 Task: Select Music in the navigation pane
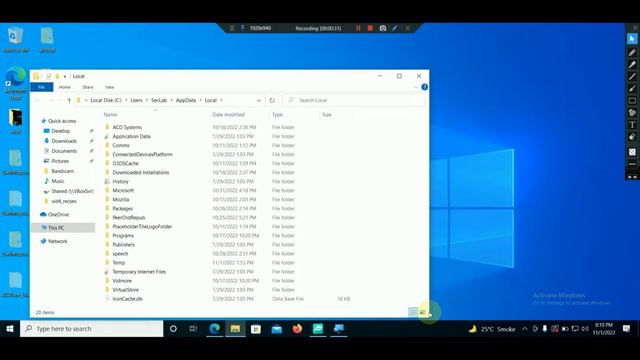pyautogui.click(x=58, y=181)
